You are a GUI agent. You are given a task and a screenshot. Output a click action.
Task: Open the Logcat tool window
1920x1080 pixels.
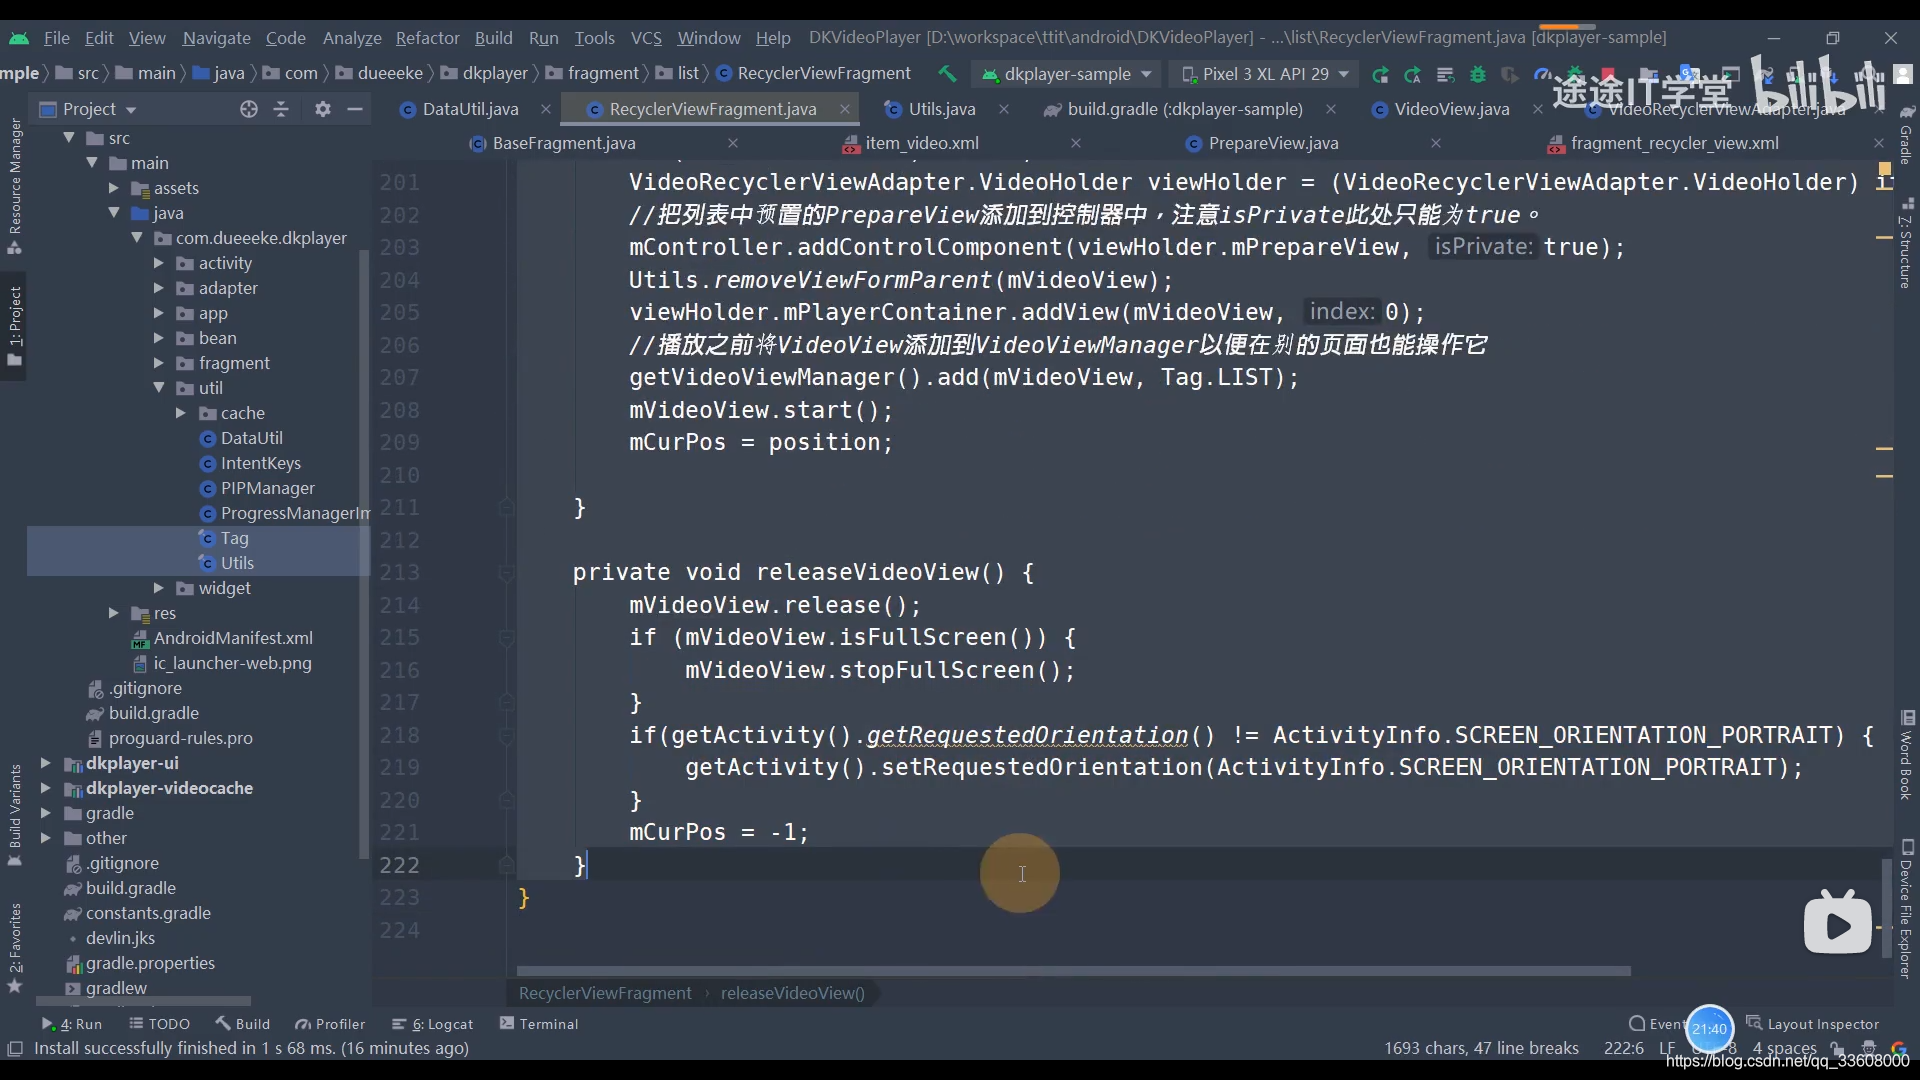432,1024
